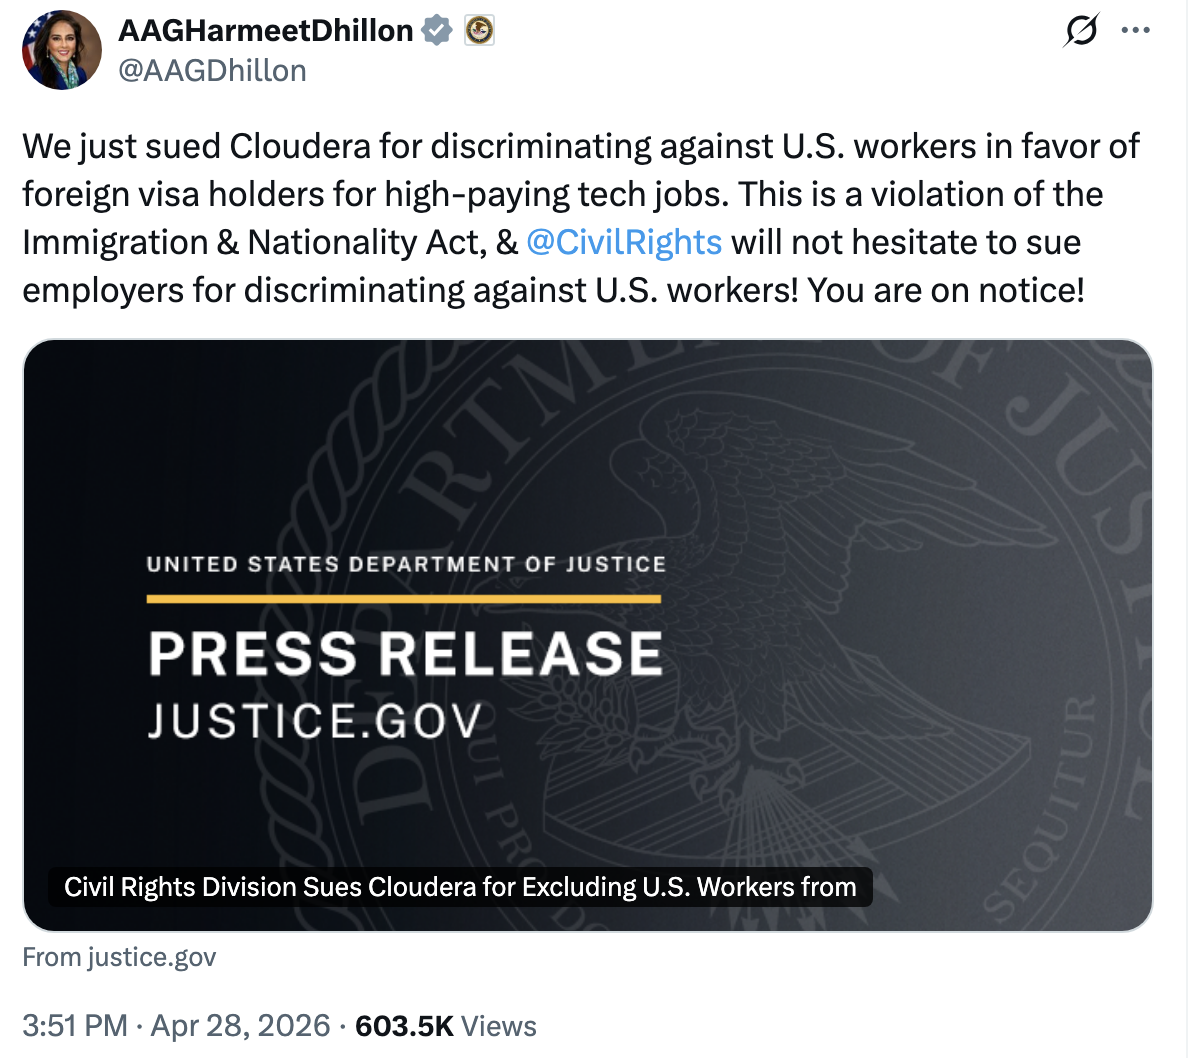
Task: Click the DOJ seal affiliation badge
Action: coord(480,30)
